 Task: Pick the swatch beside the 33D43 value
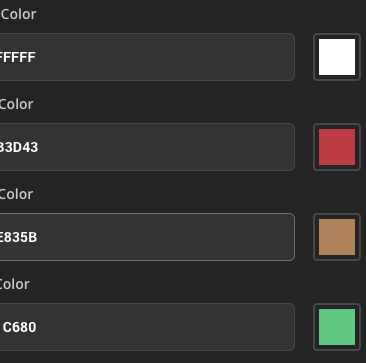click(x=337, y=147)
